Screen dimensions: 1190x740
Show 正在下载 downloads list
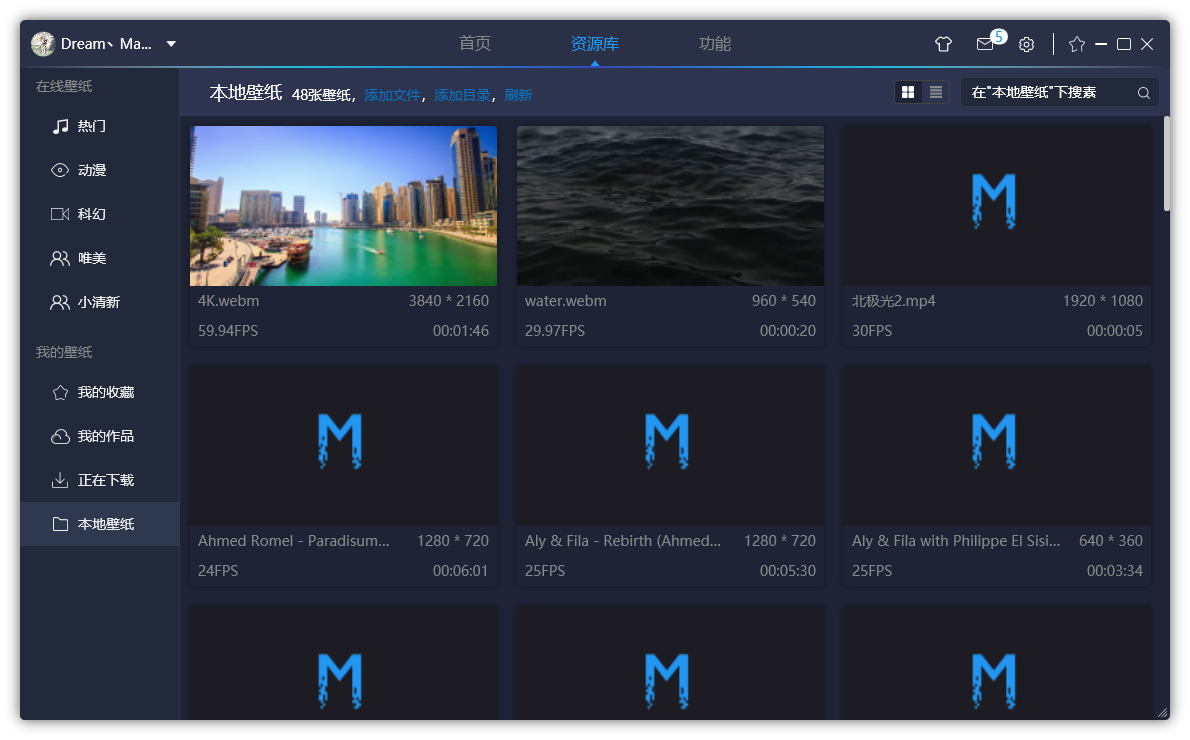tap(100, 480)
